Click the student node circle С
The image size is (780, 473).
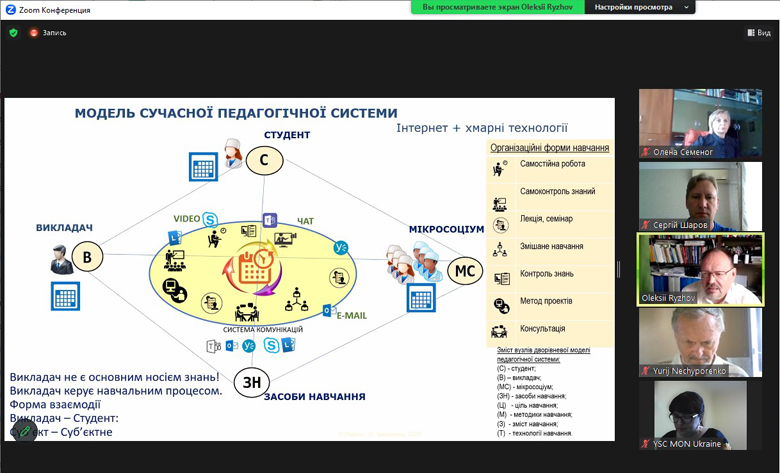click(264, 160)
